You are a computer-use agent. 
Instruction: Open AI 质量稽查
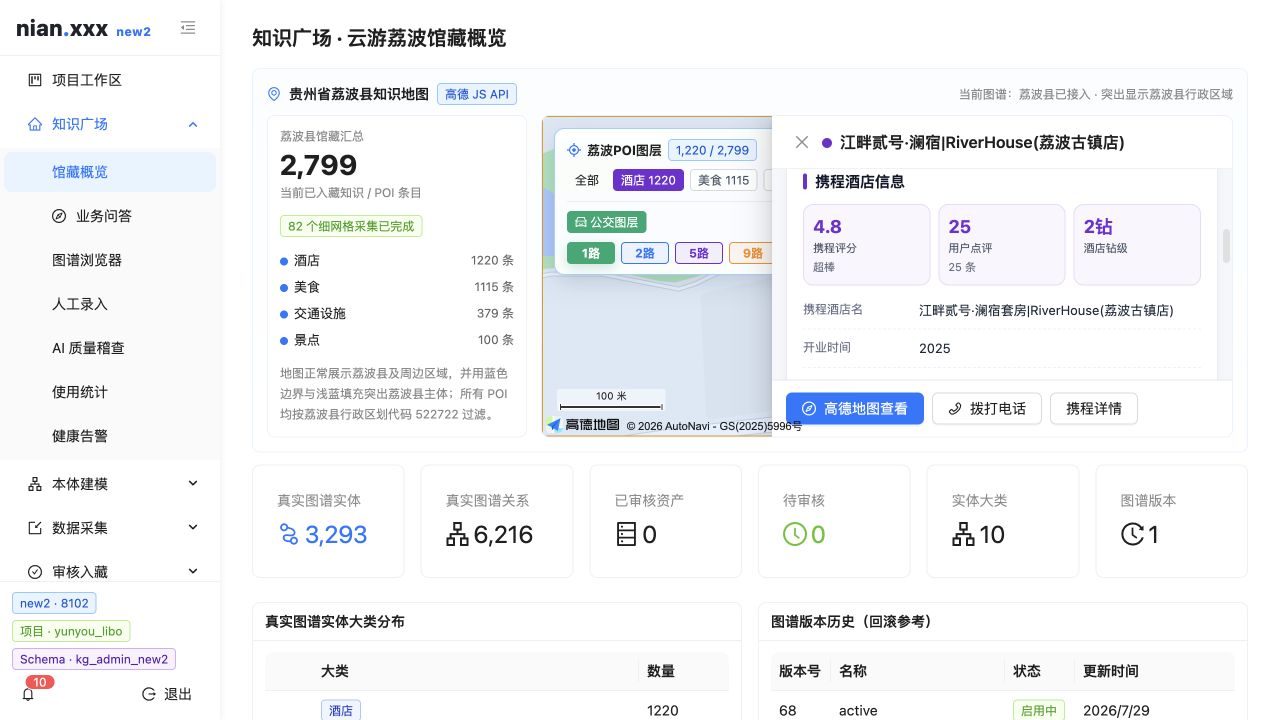110,348
